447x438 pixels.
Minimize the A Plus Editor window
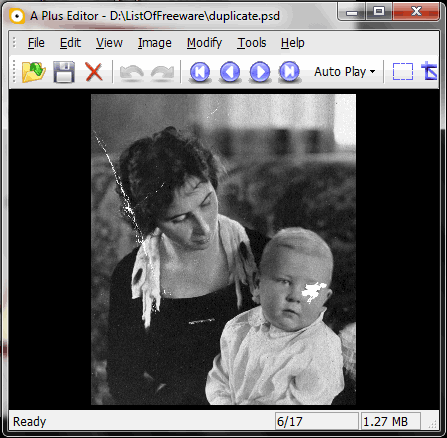click(x=352, y=13)
